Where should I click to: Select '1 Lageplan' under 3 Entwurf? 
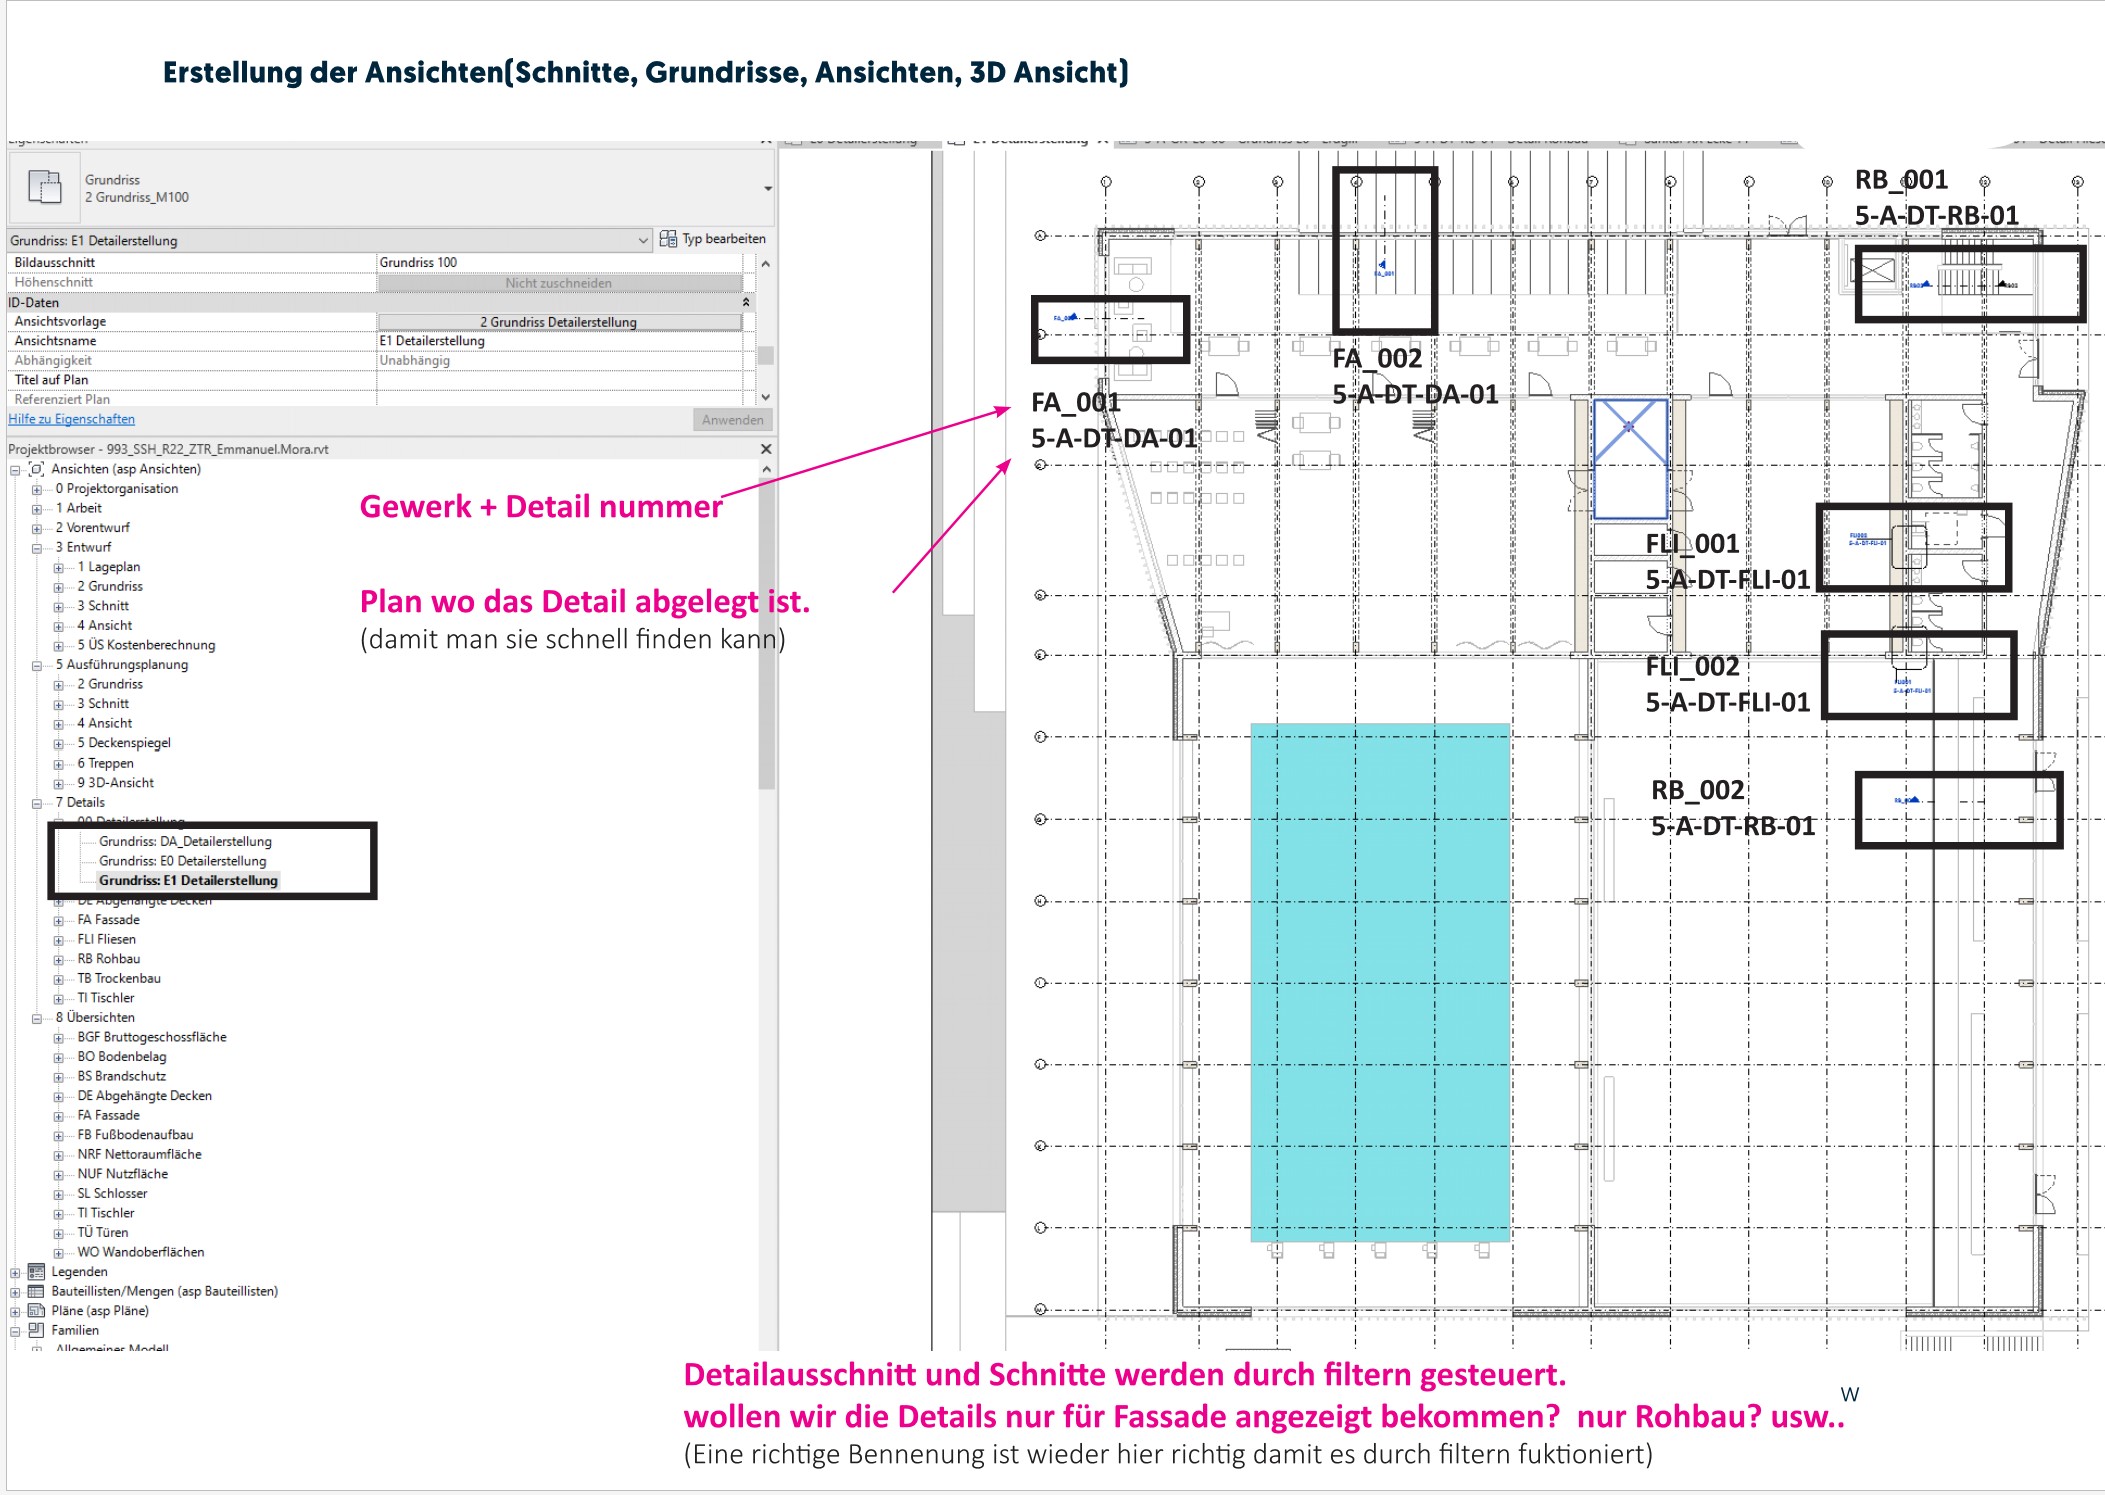point(108,567)
